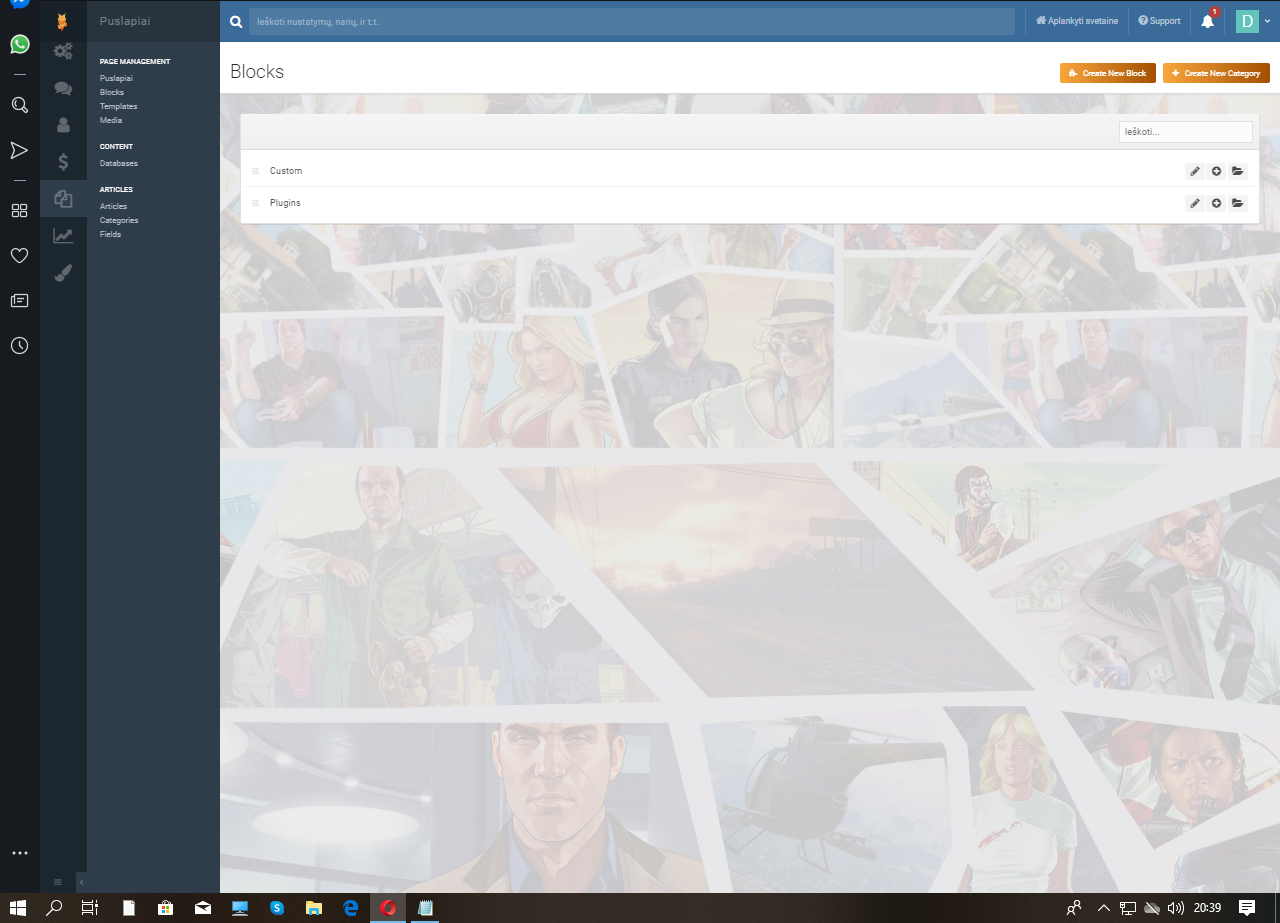The width and height of the screenshot is (1280, 923).
Task: Select Blocks in the side menu
Action: click(112, 92)
